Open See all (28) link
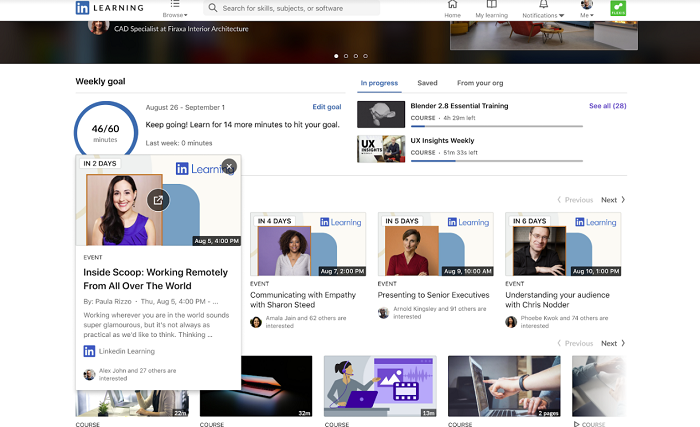700x427 pixels. pyautogui.click(x=608, y=106)
